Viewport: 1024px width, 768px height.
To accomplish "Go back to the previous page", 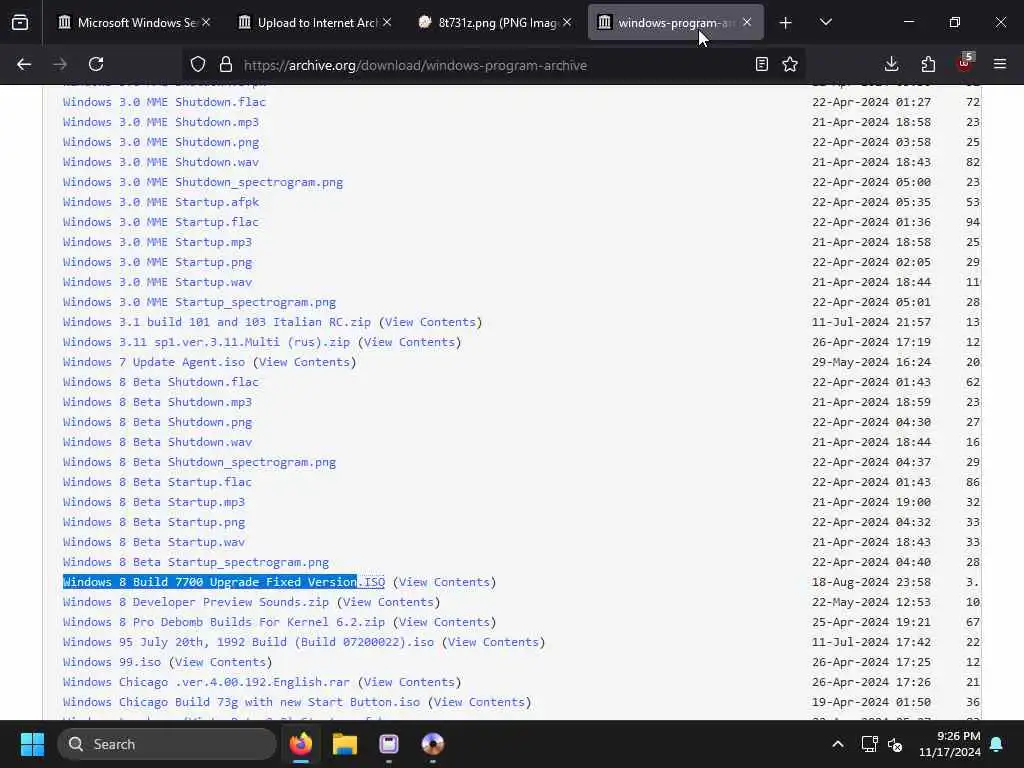I will point(24,64).
